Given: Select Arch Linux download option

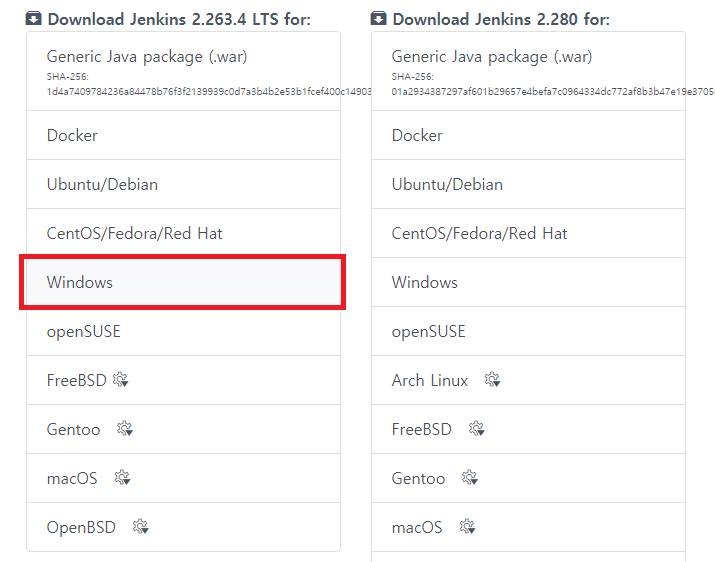Looking at the screenshot, I should pos(528,380).
